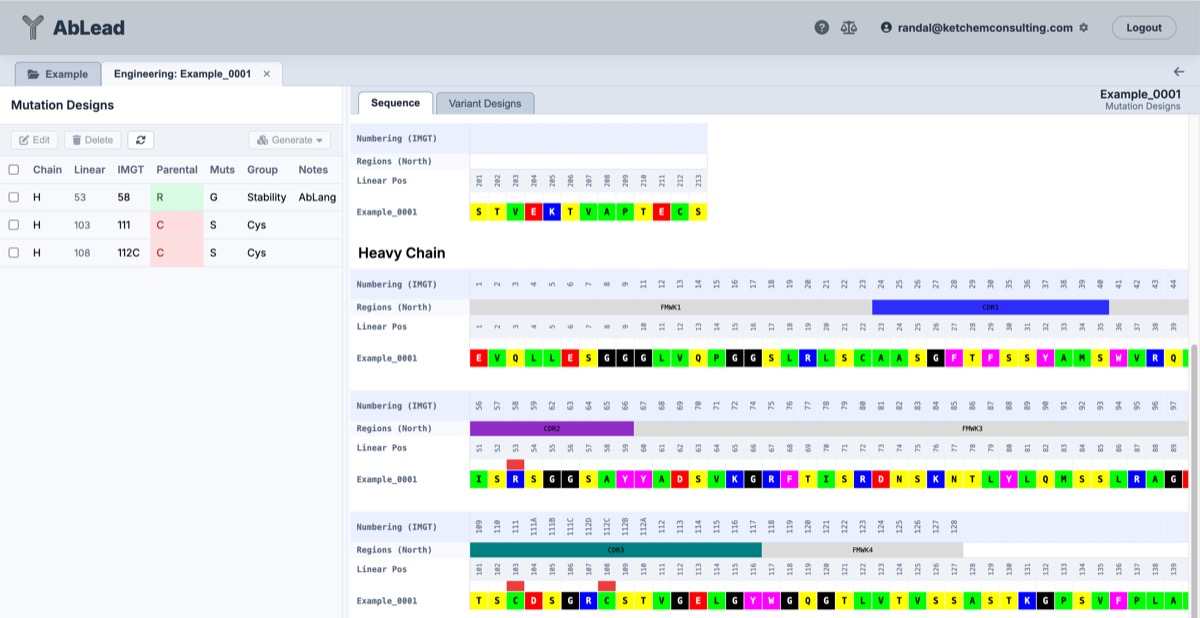Click the user profile avatar icon
Image resolution: width=1200 pixels, height=618 pixels.
[886, 28]
